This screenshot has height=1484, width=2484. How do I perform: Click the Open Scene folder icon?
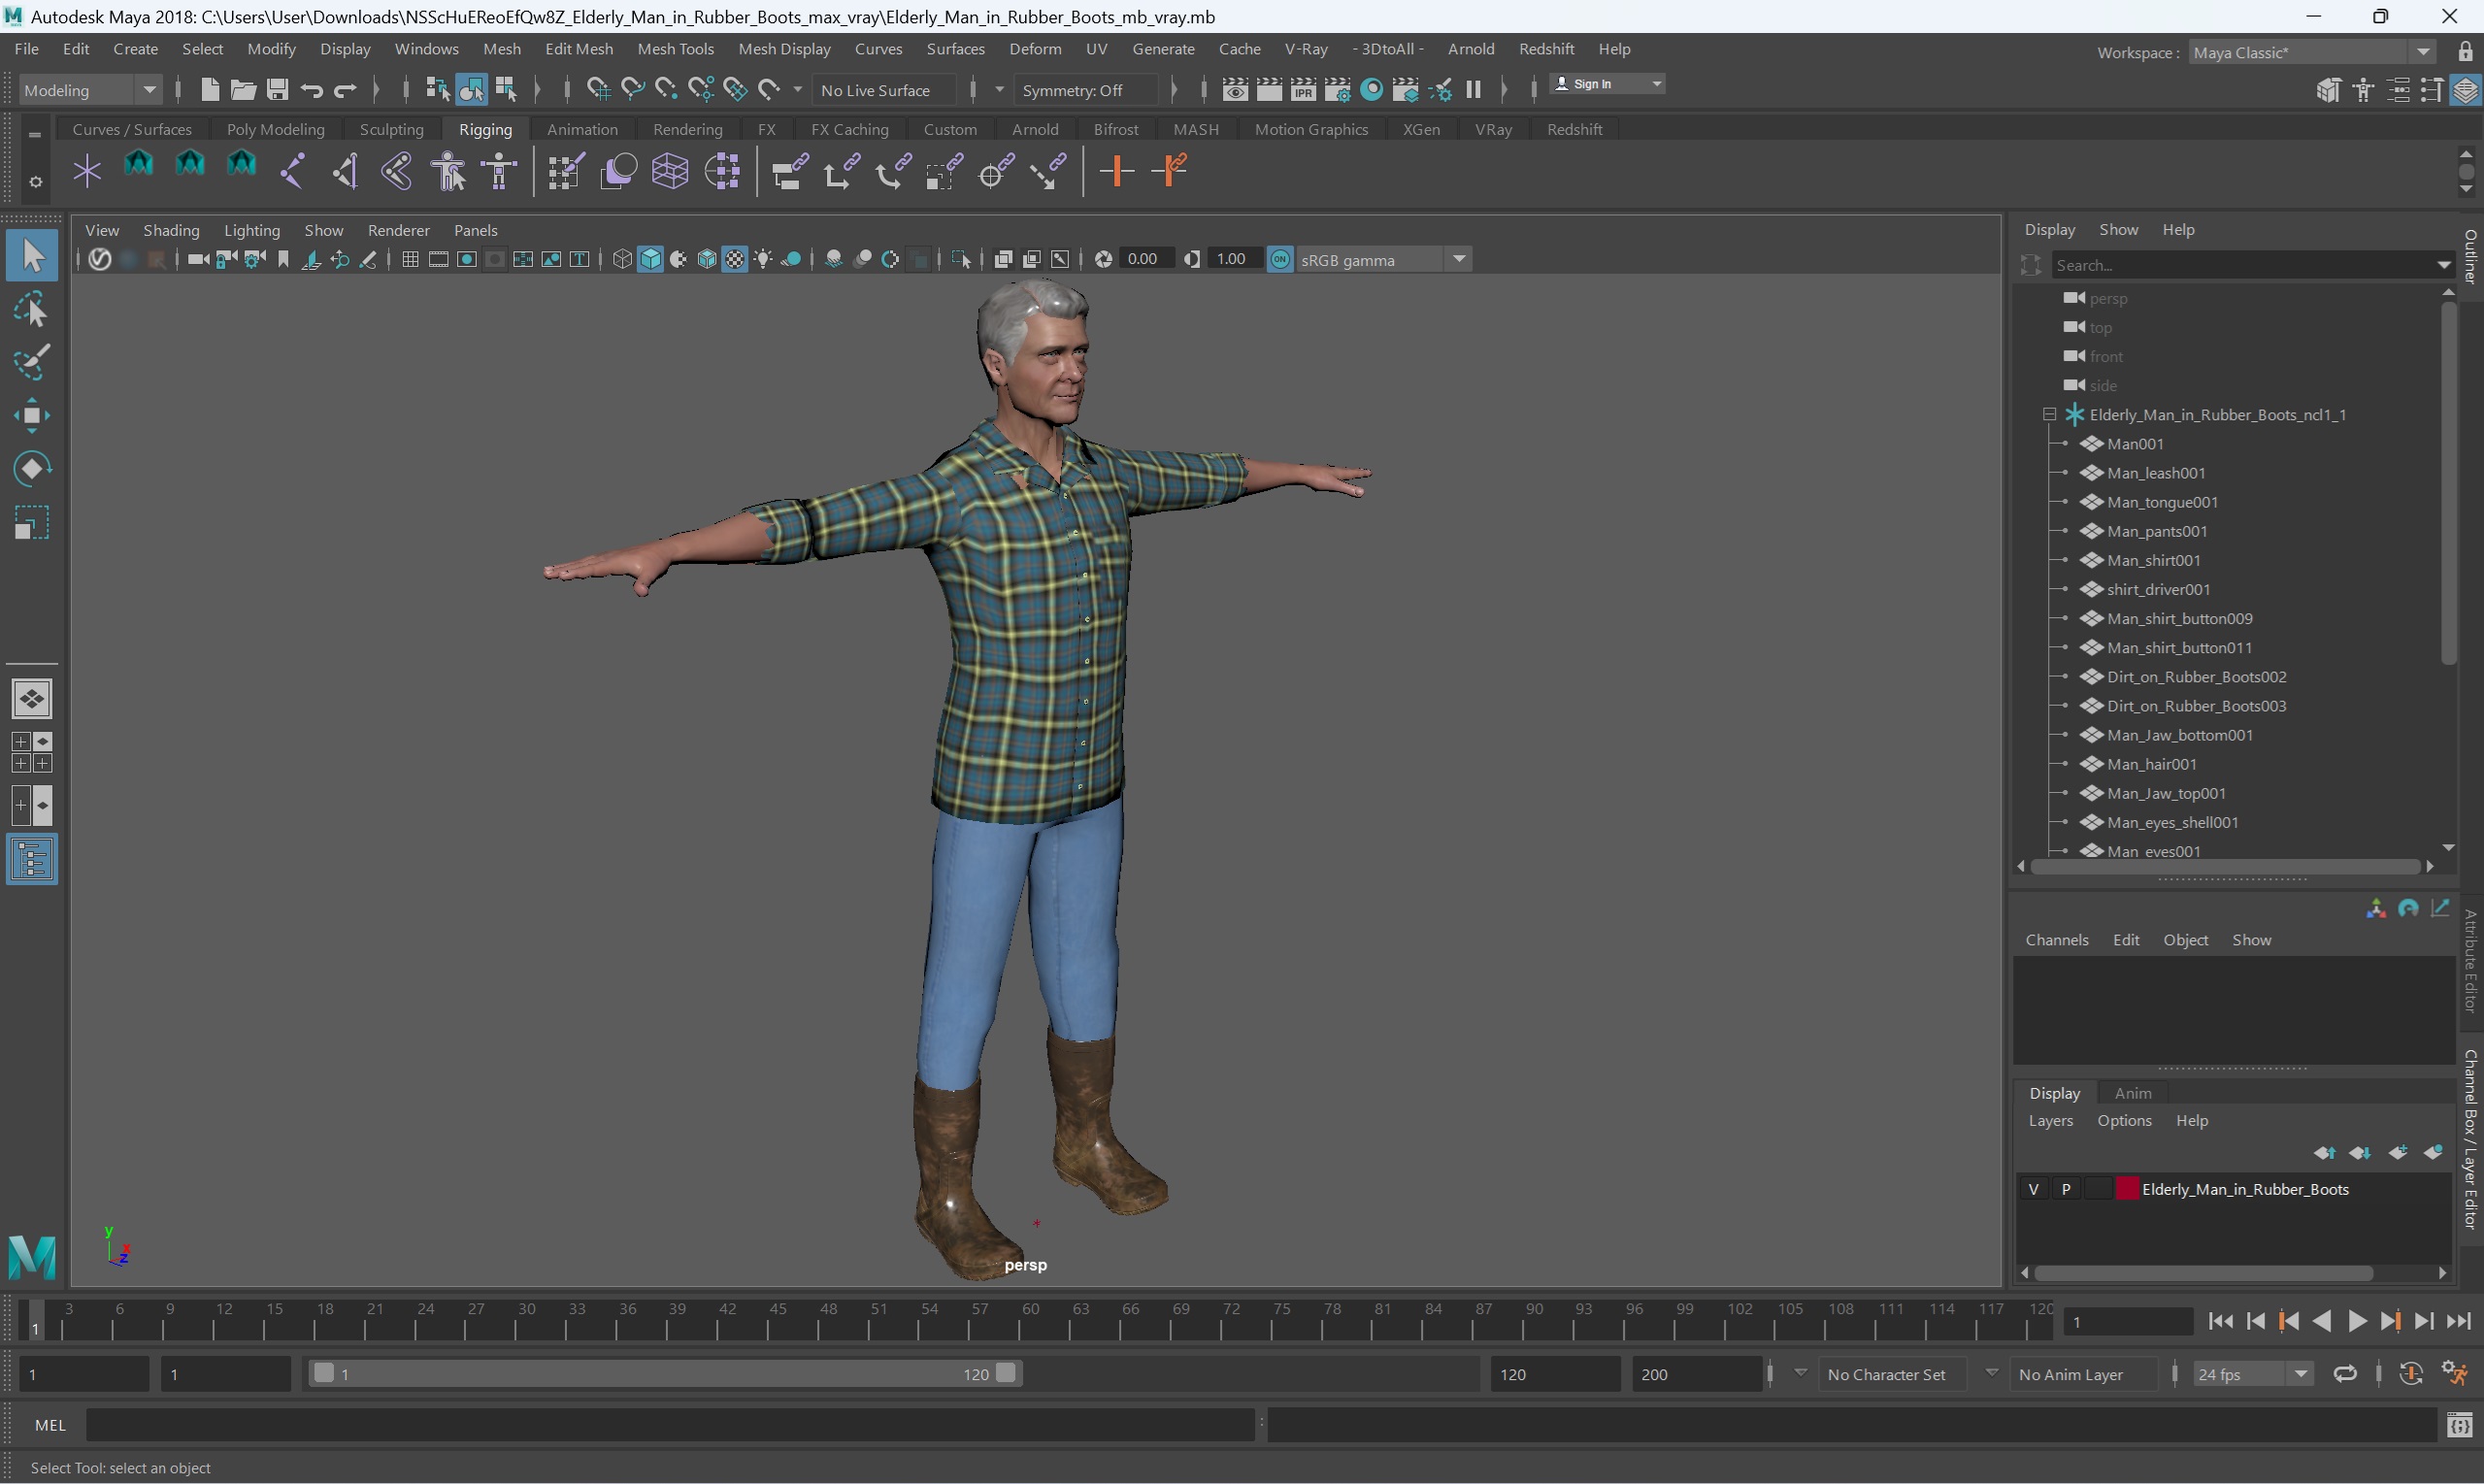(x=243, y=90)
